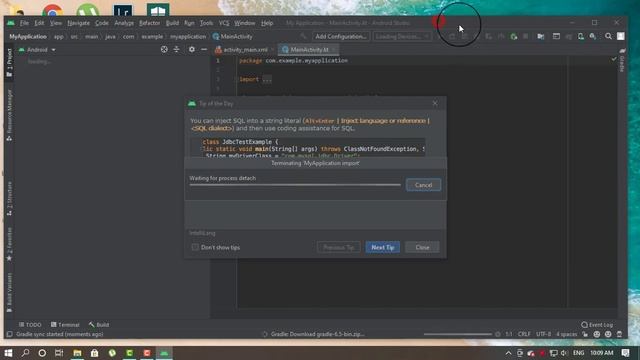Viewport: 640px width, 360px height.
Task: Open SDK Manager icon beside search
Action: [593, 36]
